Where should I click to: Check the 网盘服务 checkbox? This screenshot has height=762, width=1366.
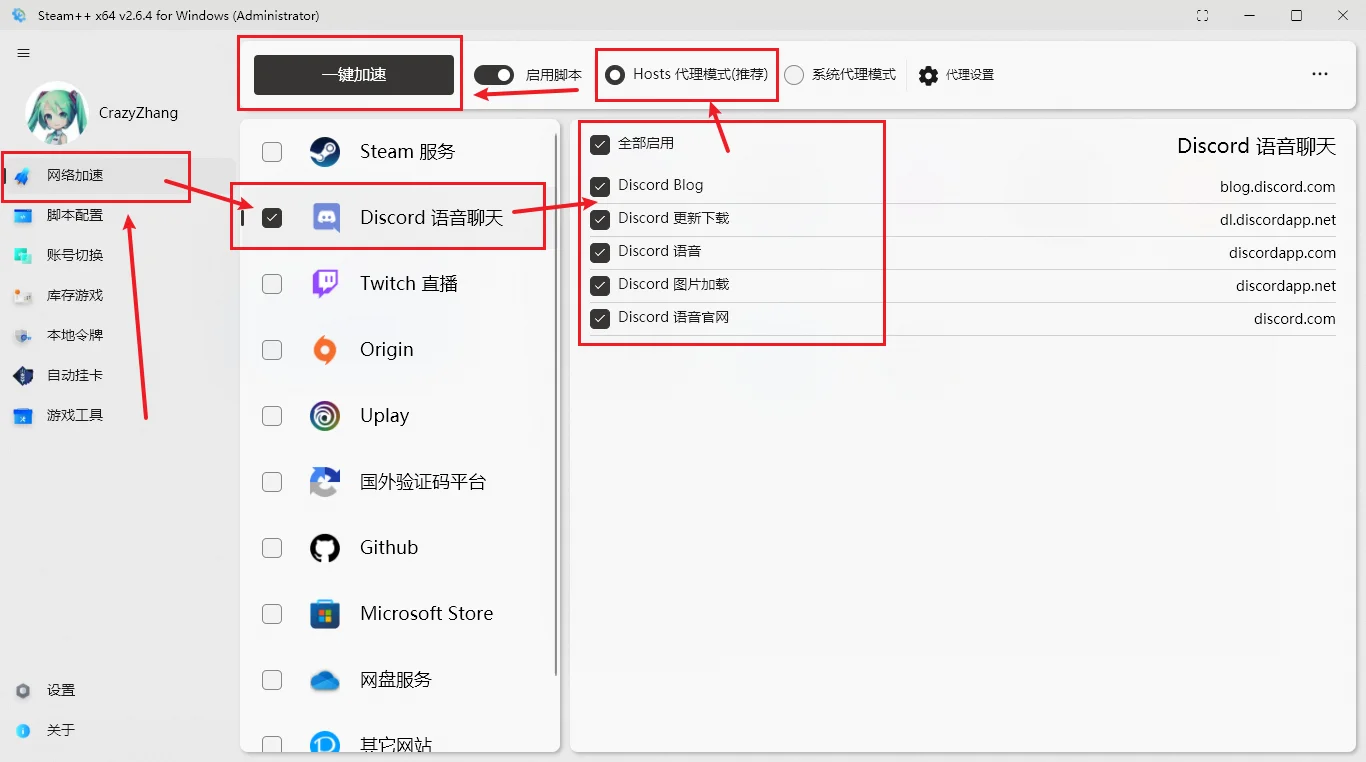point(272,680)
